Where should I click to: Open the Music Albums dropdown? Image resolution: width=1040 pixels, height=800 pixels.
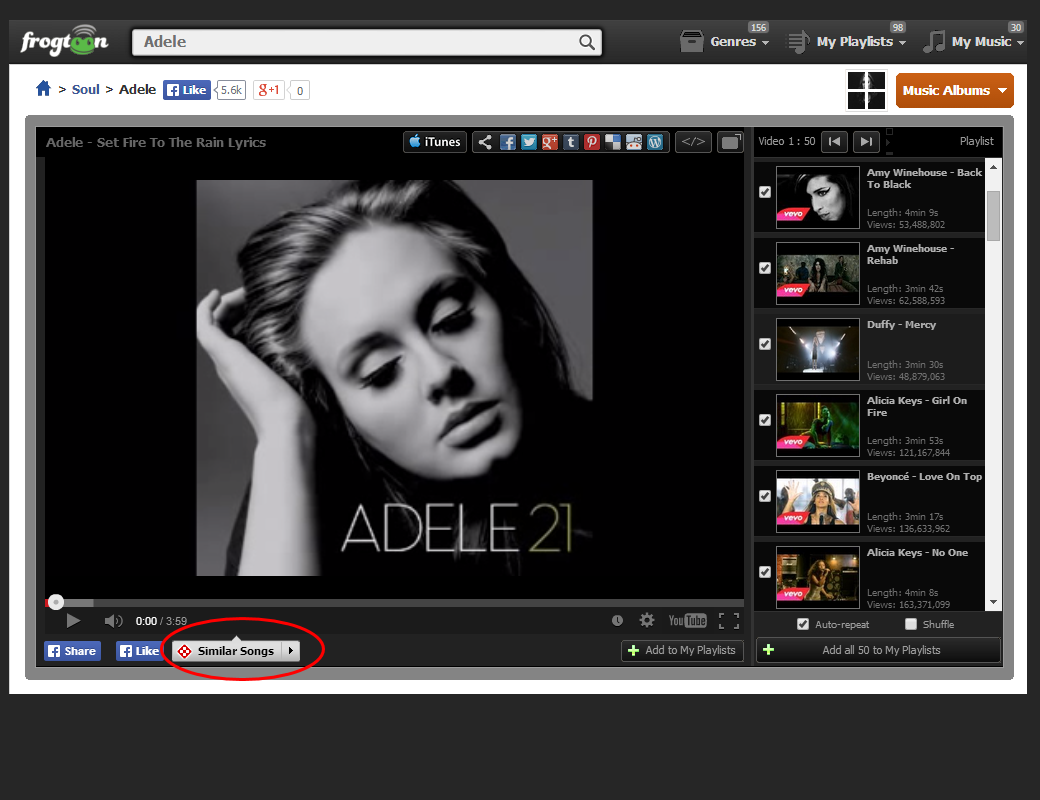[954, 90]
